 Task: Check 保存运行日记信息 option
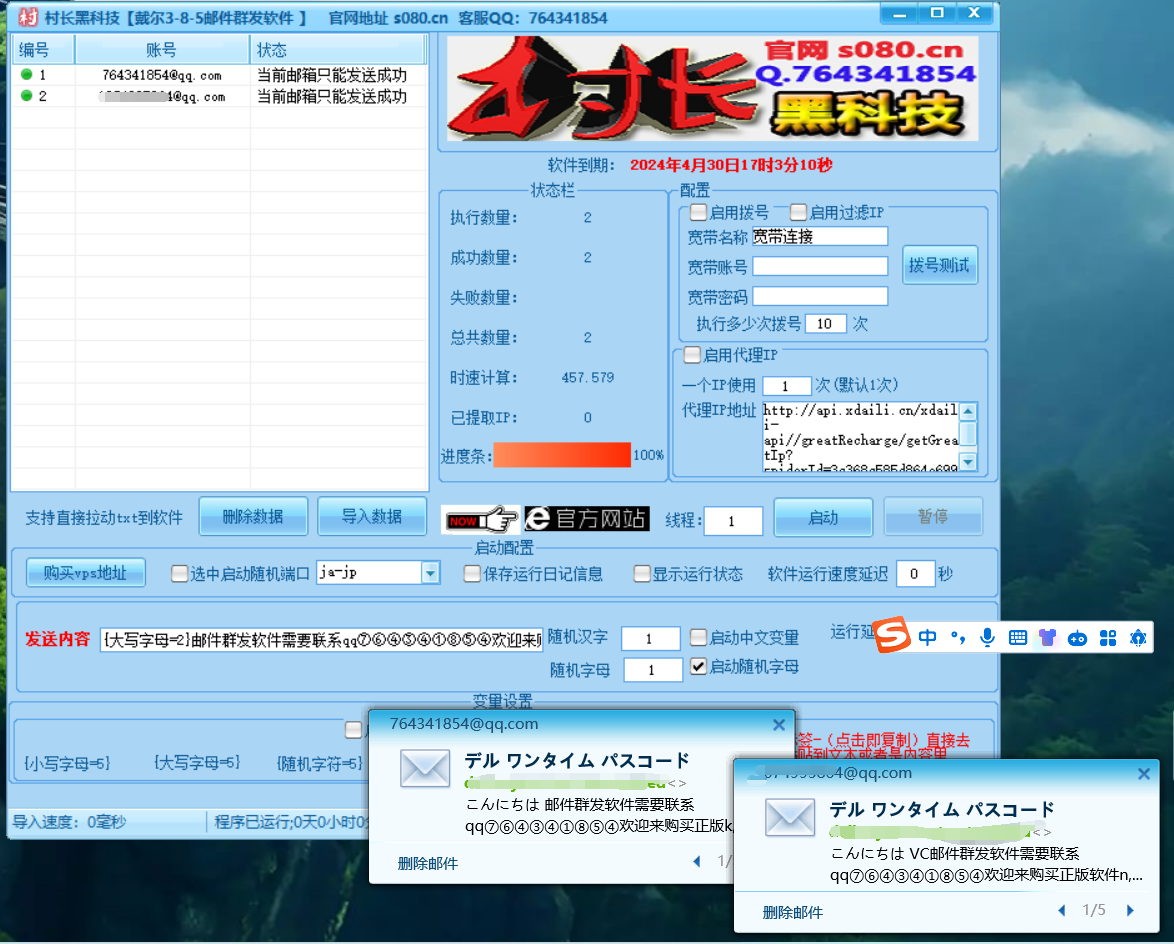point(472,573)
